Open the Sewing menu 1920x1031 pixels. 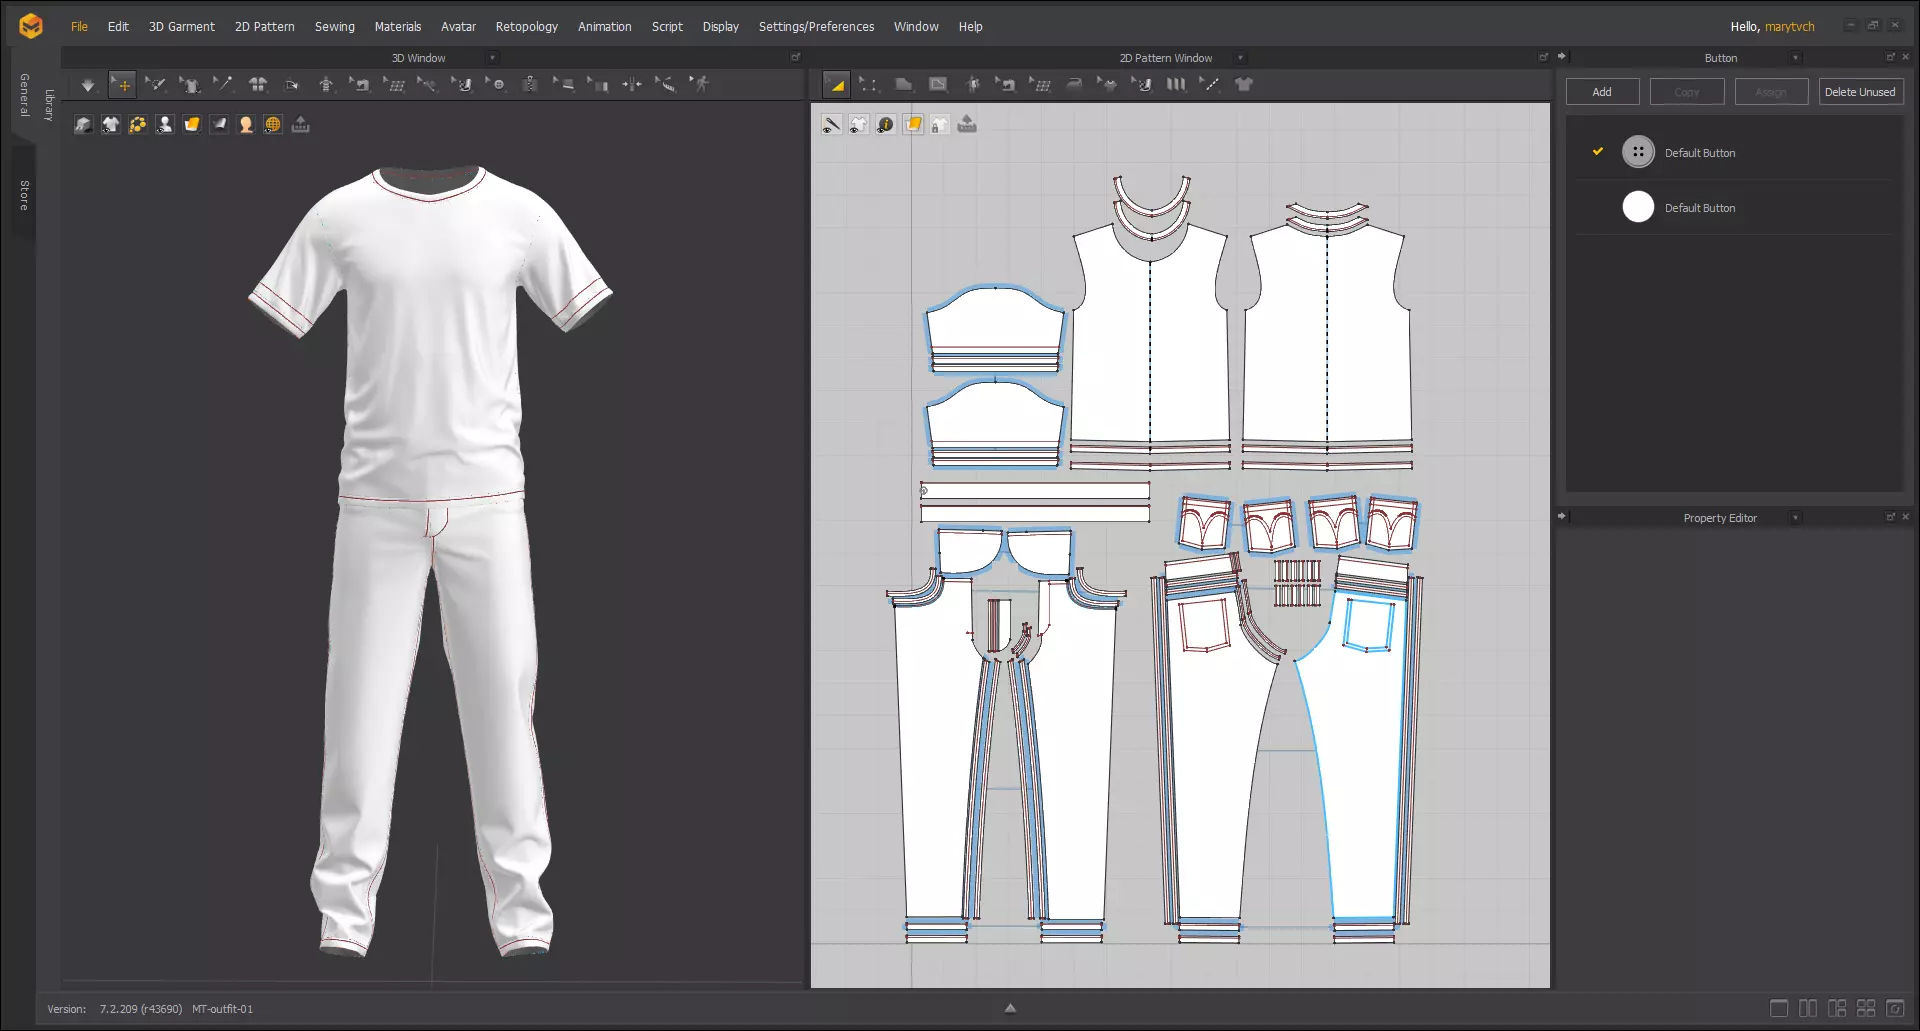point(335,27)
